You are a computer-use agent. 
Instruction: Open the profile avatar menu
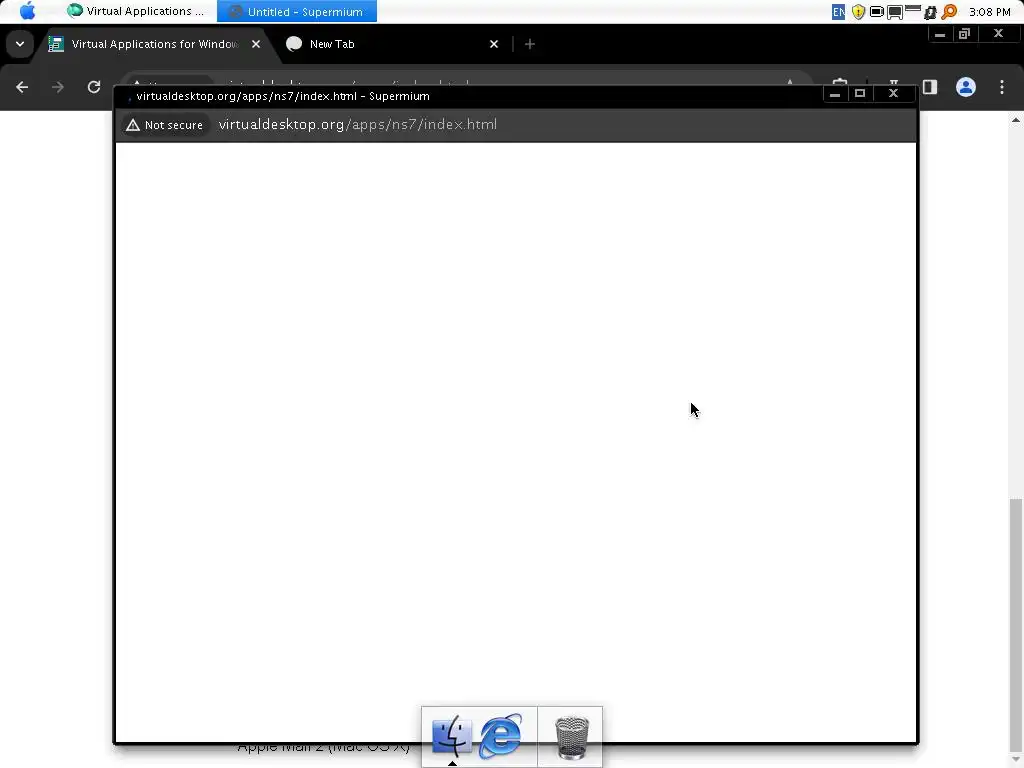click(966, 87)
